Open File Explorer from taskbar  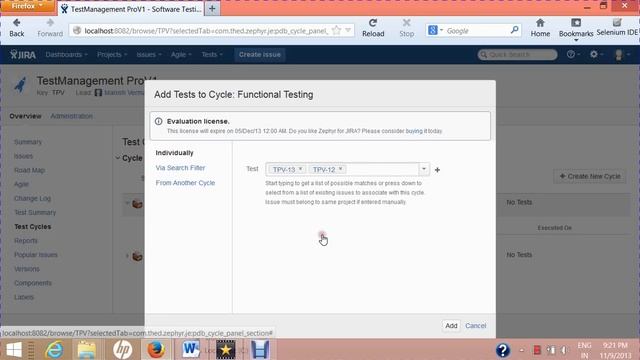tap(86, 350)
